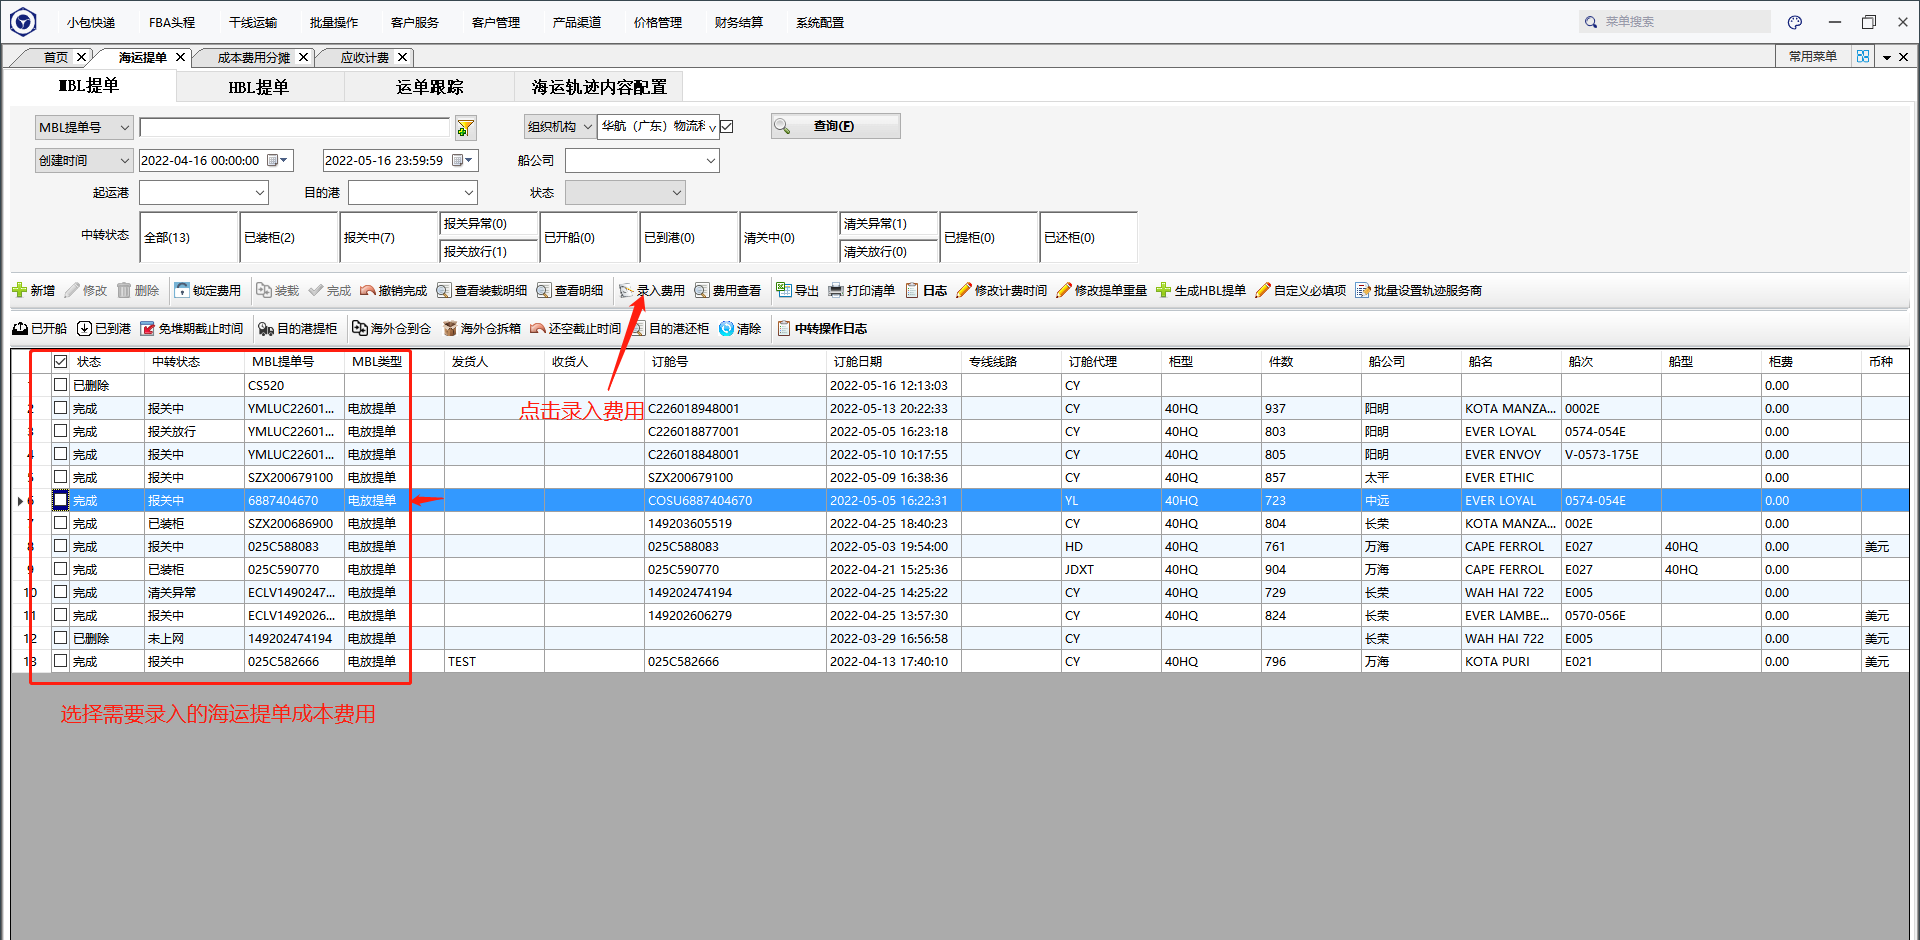The height and width of the screenshot is (940, 1920).
Task: Click the MBL number search input field
Action: pos(295,127)
